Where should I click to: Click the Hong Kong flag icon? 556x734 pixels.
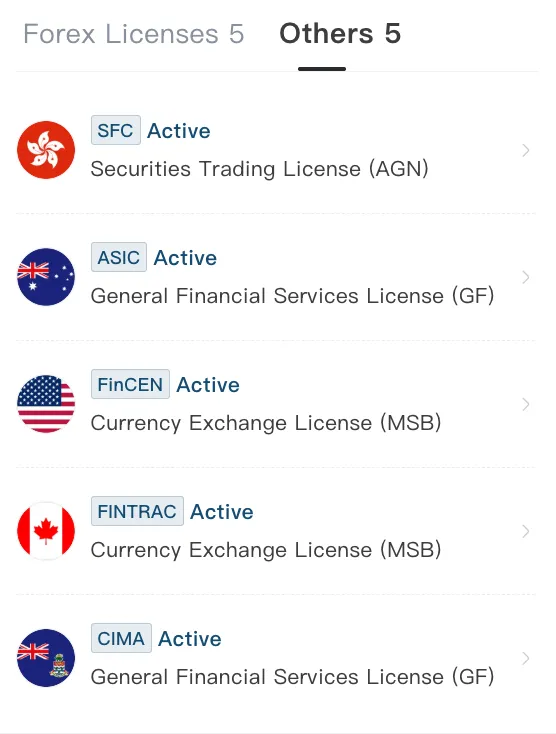click(46, 150)
